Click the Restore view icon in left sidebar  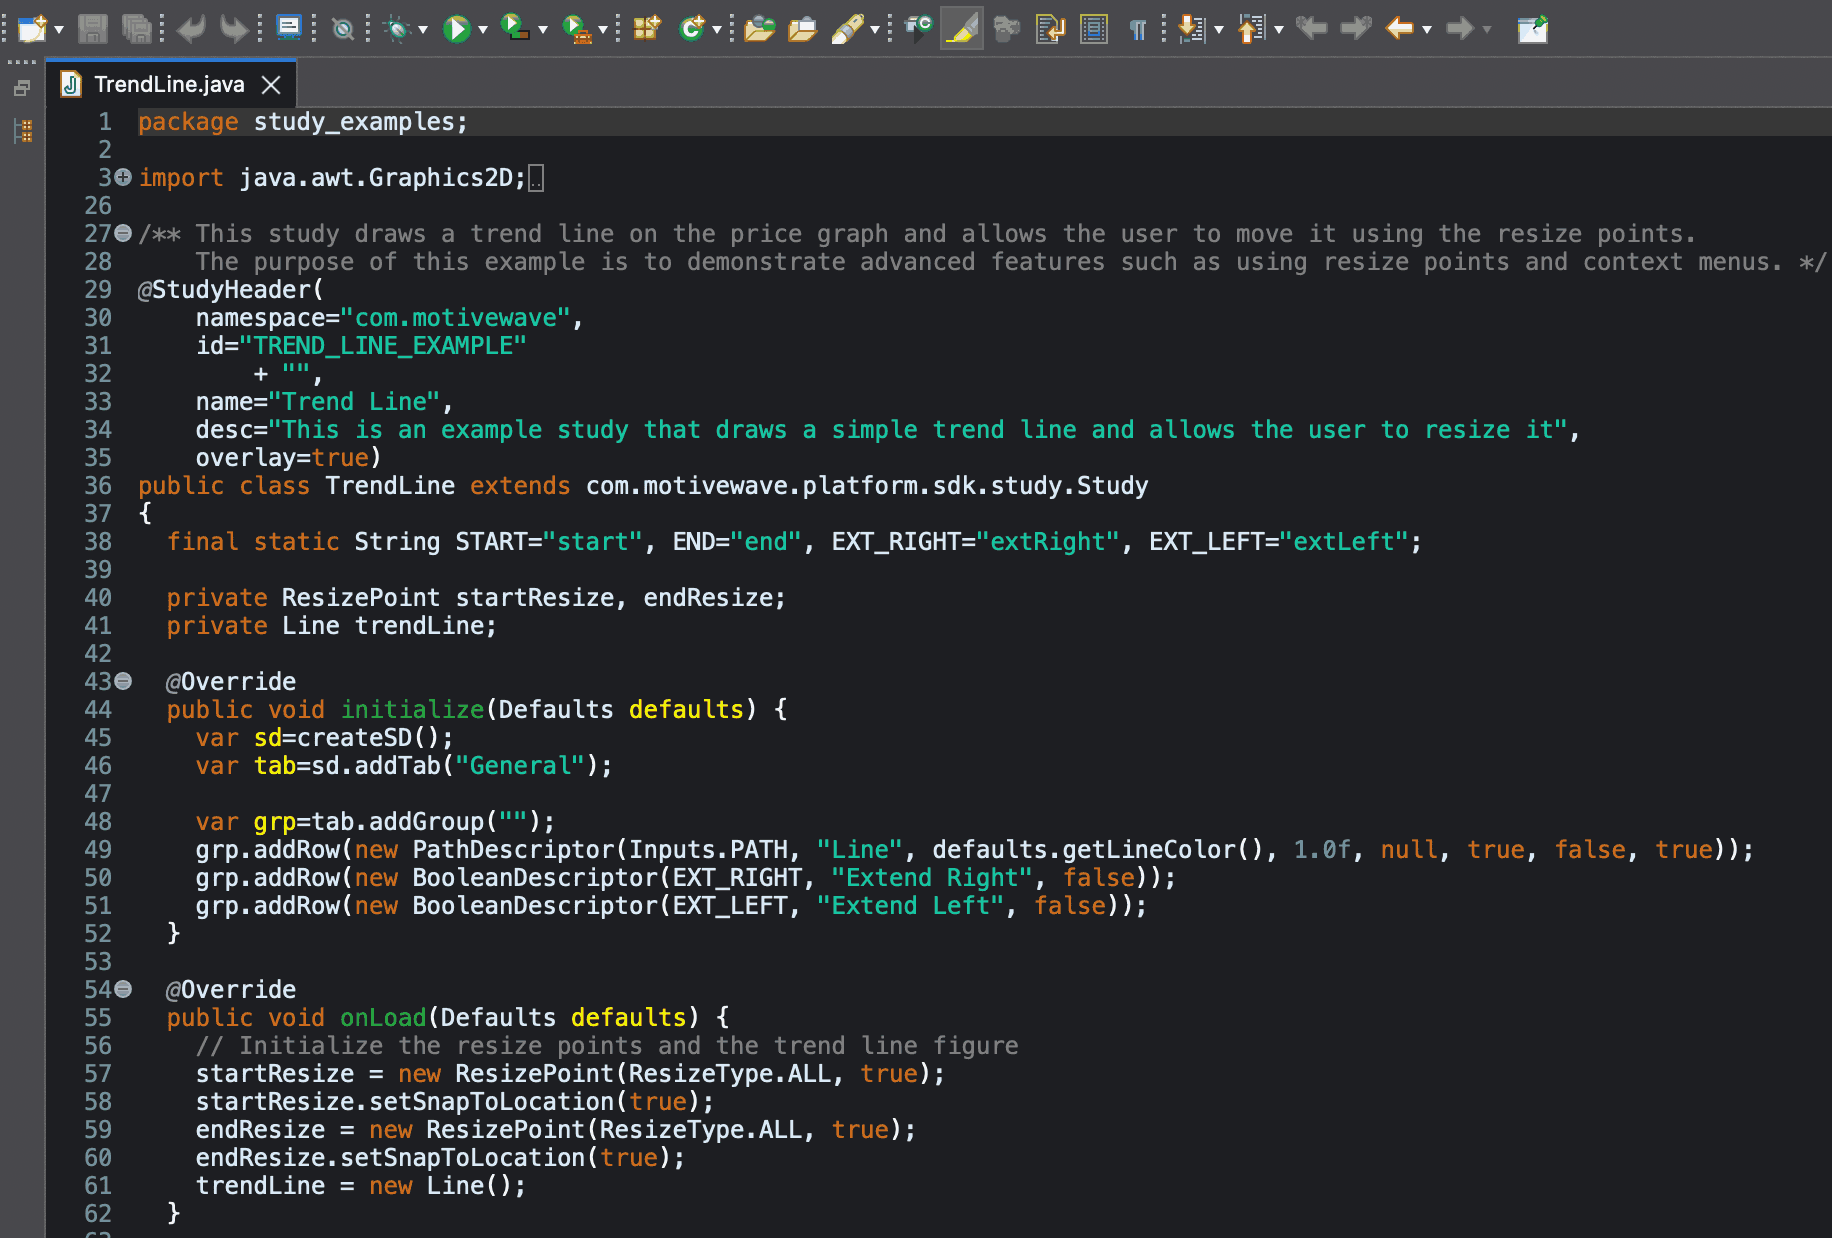click(22, 89)
